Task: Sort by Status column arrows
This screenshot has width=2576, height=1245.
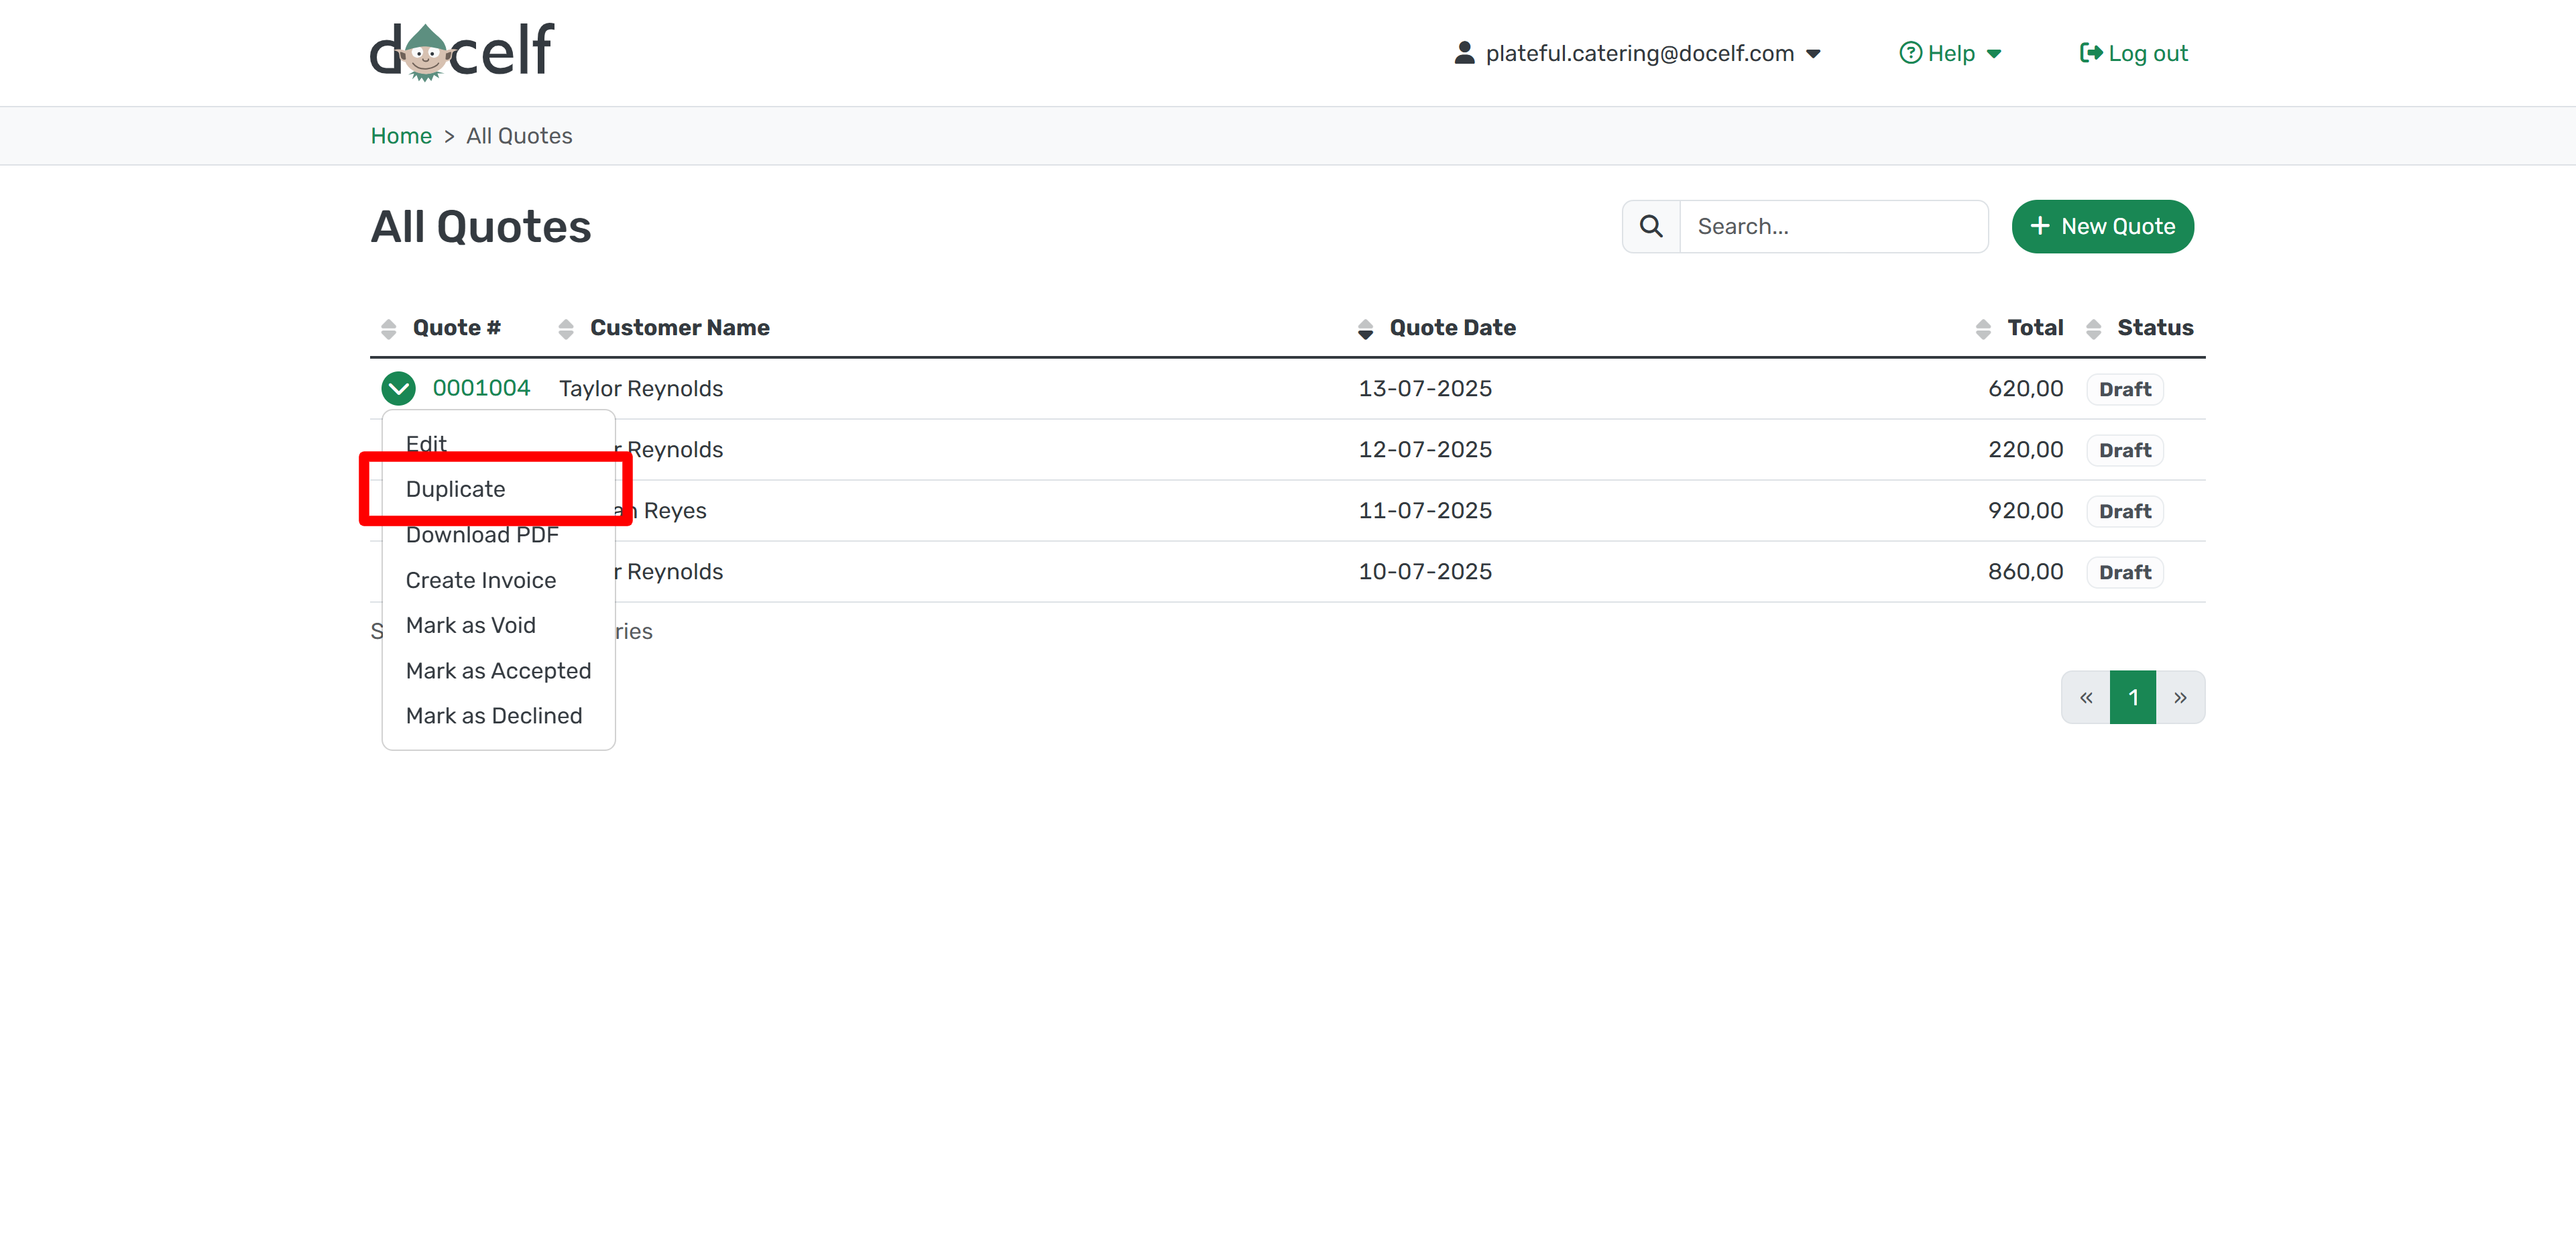Action: point(2093,328)
